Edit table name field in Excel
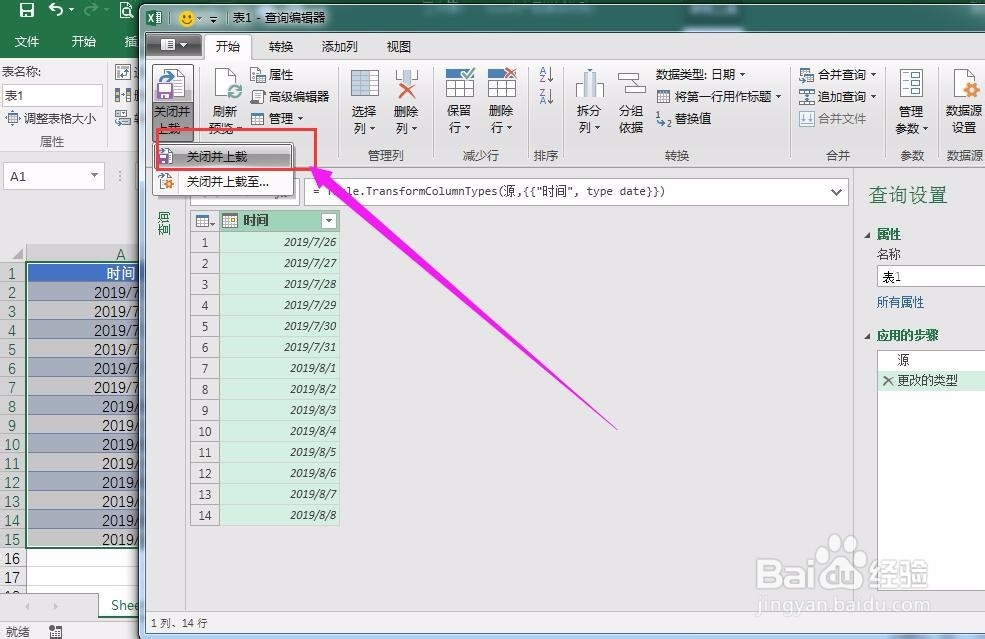Viewport: 985px width, 639px height. point(52,96)
